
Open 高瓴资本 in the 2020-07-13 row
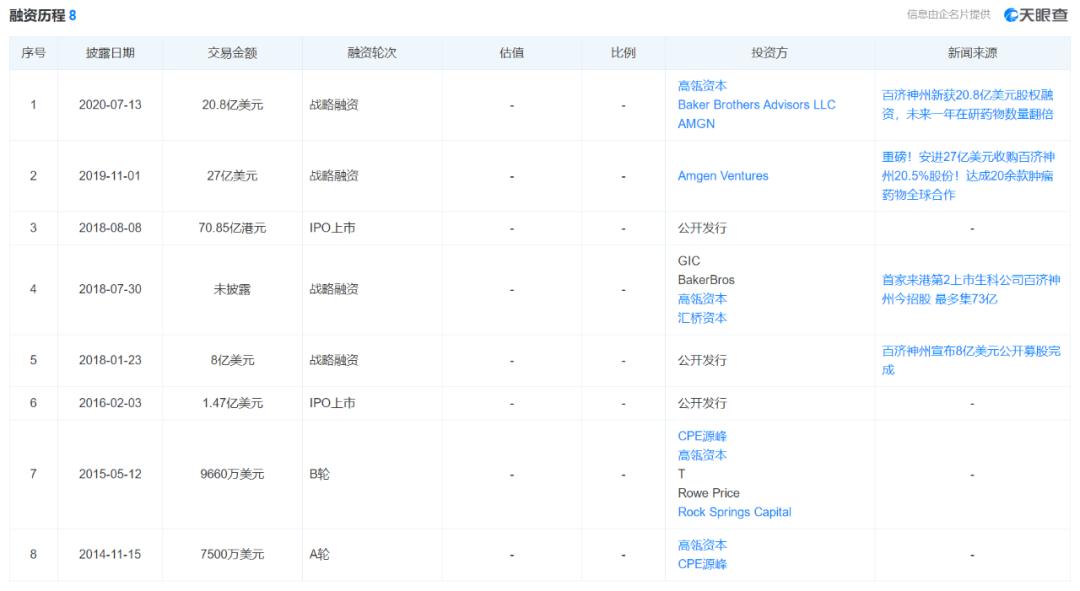click(x=702, y=86)
